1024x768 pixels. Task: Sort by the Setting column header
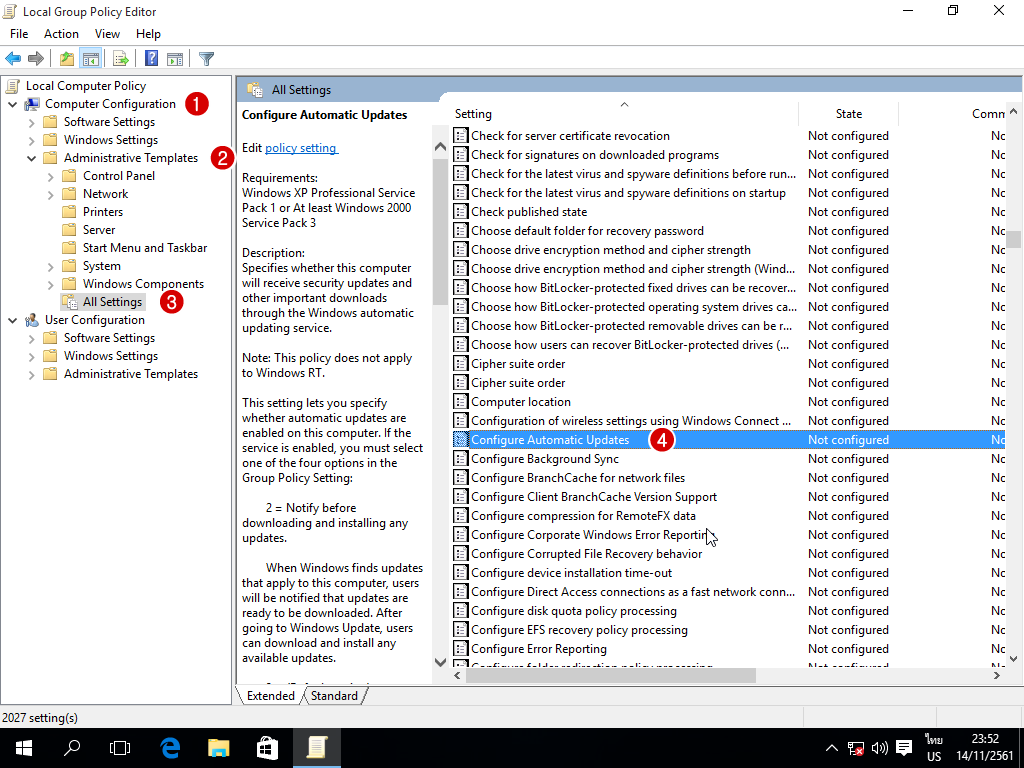(624, 114)
